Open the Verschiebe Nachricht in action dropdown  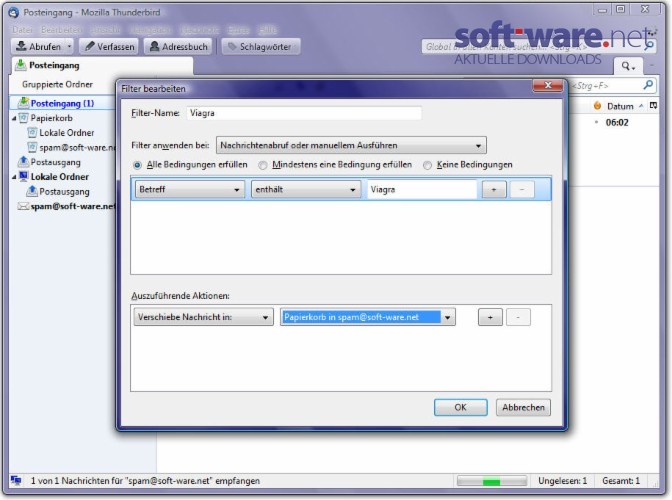pyautogui.click(x=203, y=317)
